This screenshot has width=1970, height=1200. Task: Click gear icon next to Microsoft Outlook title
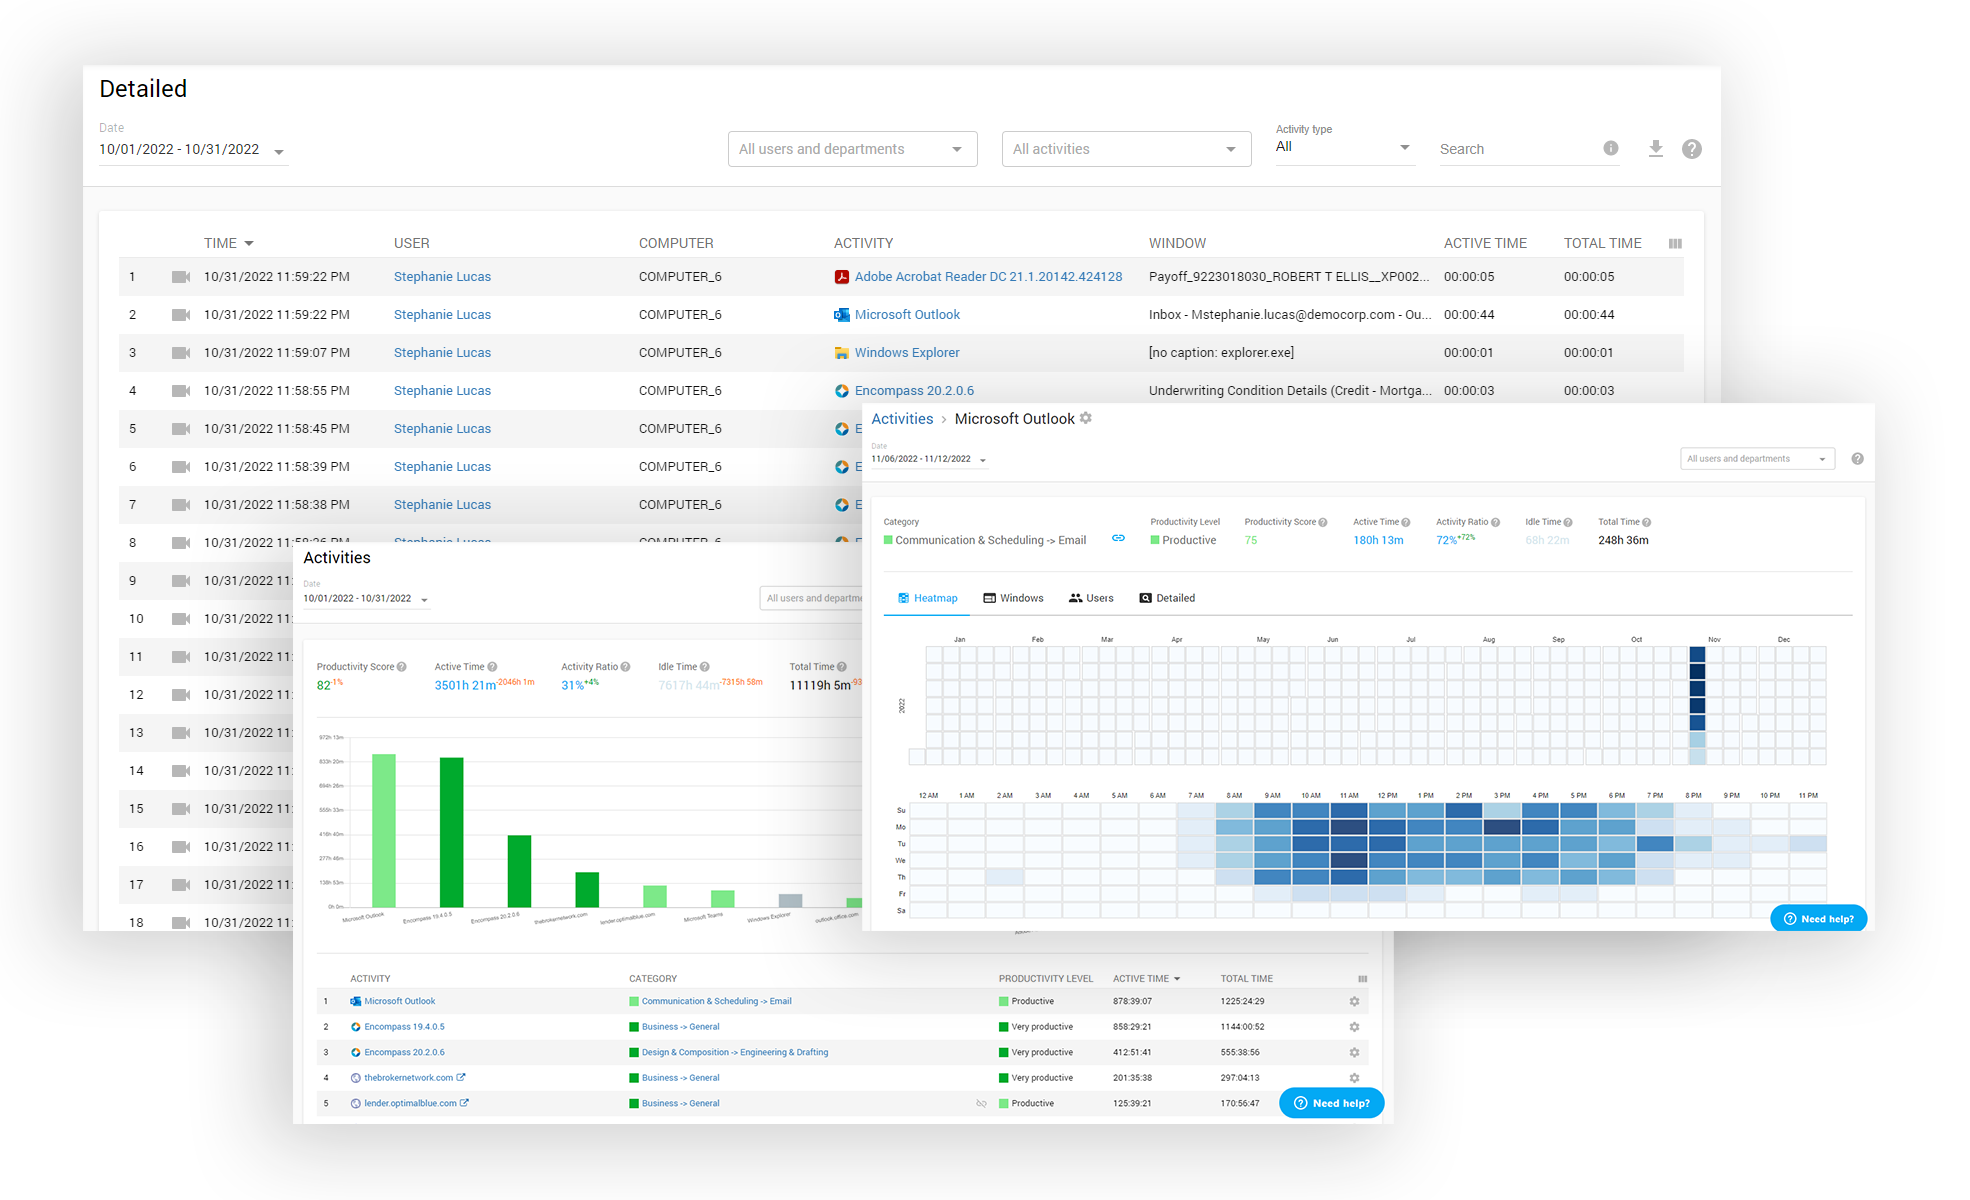[x=1086, y=418]
